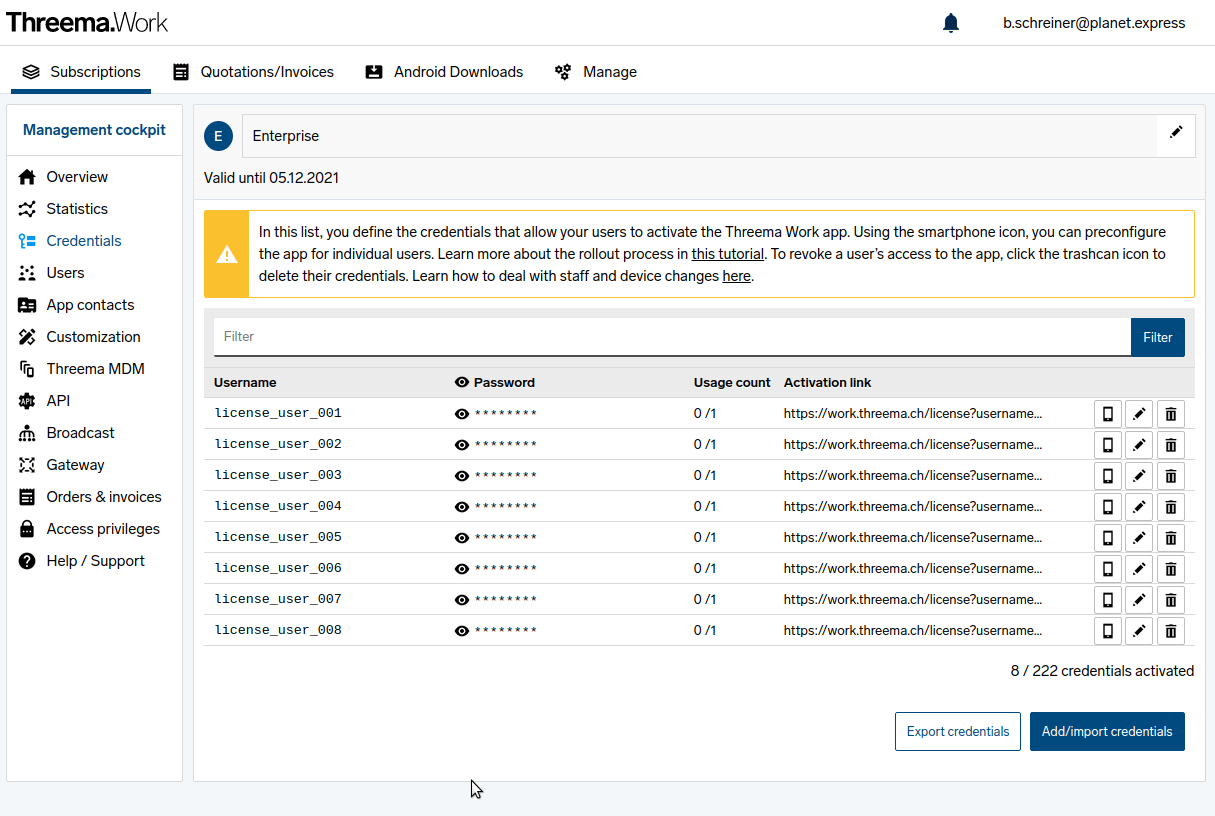Click the Threema.Work logo
The width and height of the screenshot is (1215, 816).
click(x=87, y=22)
